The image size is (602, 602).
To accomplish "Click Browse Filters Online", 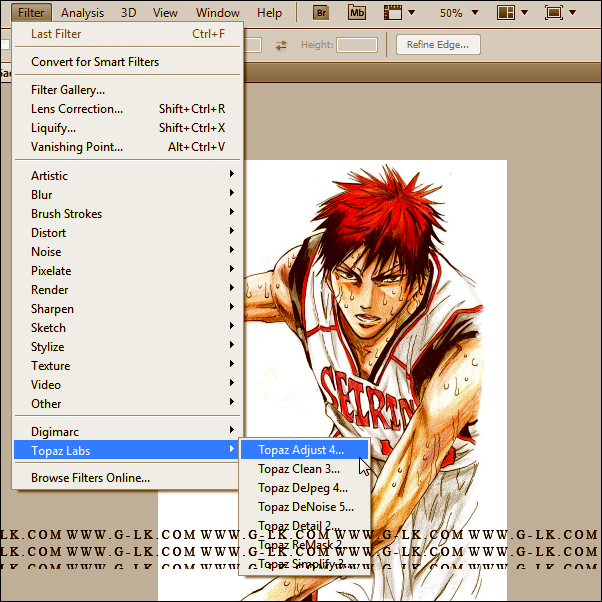I will coord(127,478).
